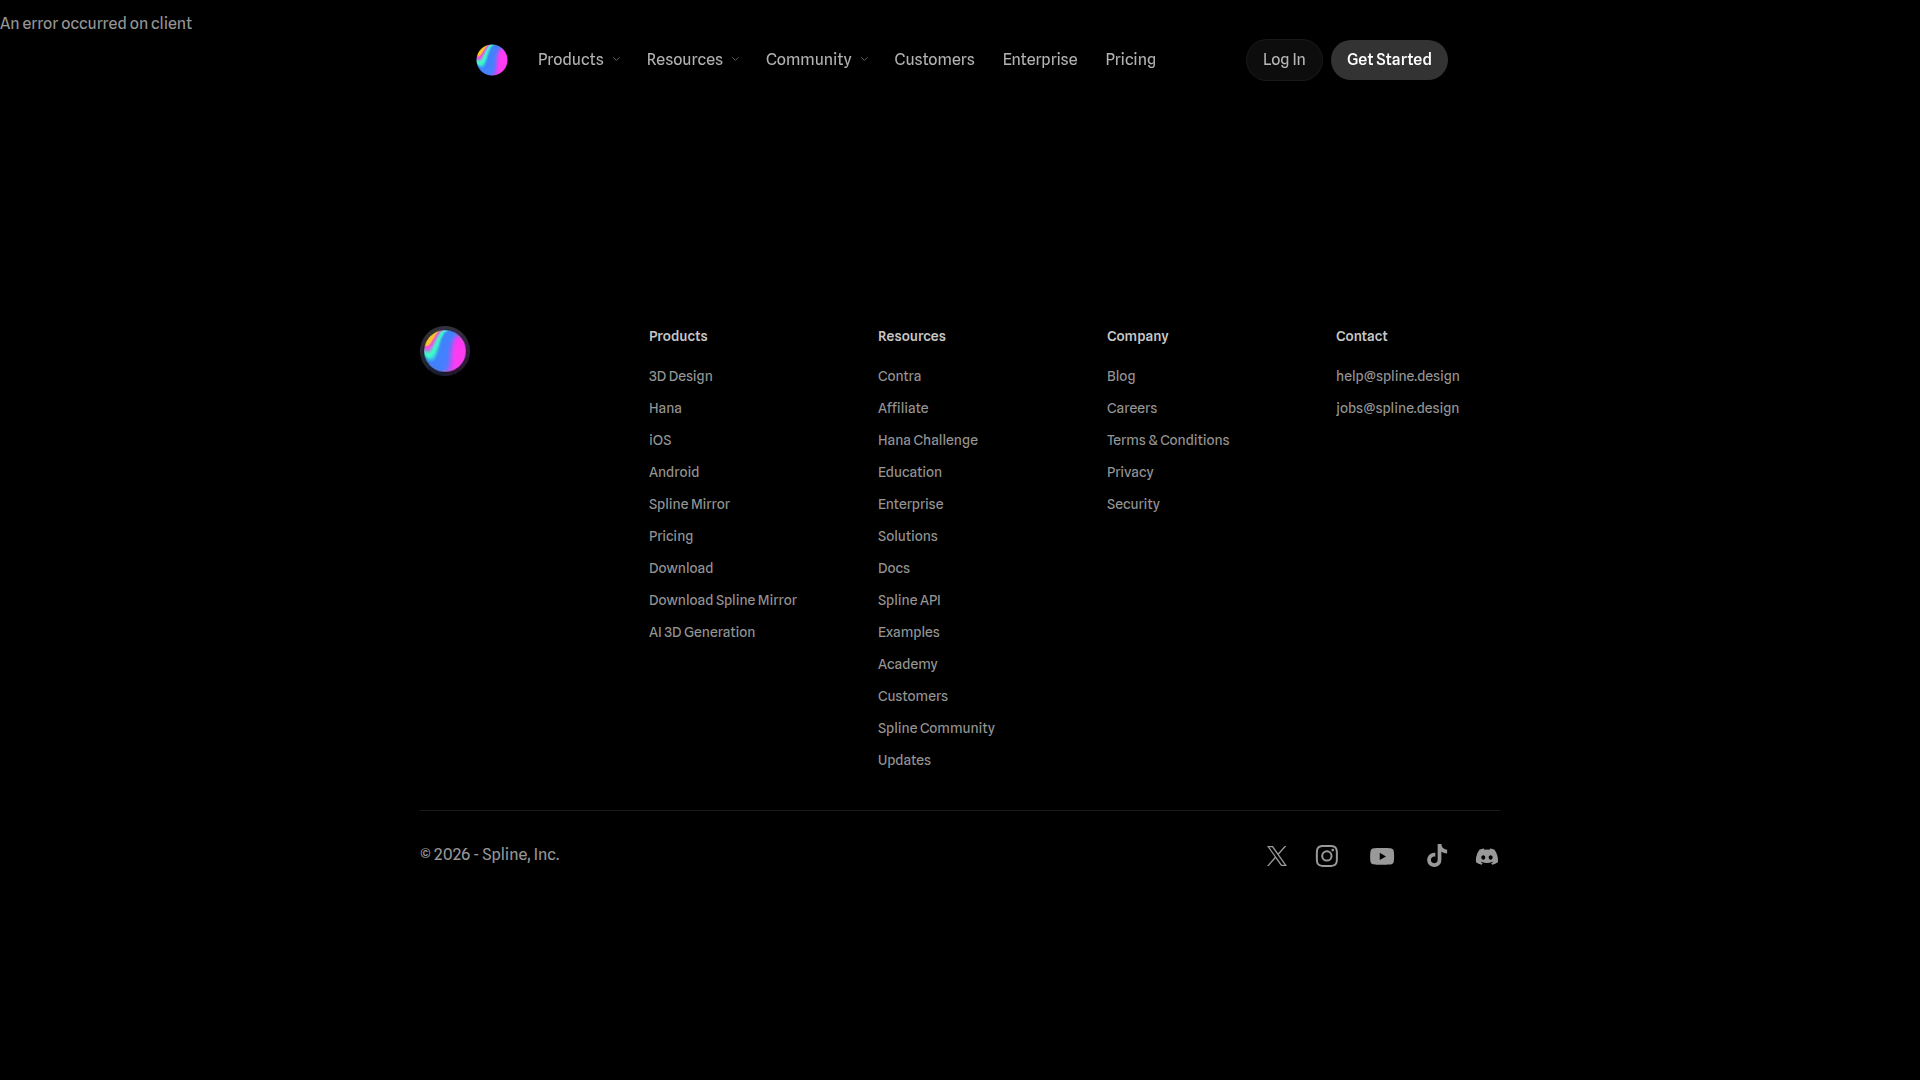The image size is (1920, 1080).
Task: Open Spline's X (Twitter) profile icon
Action: pos(1277,856)
